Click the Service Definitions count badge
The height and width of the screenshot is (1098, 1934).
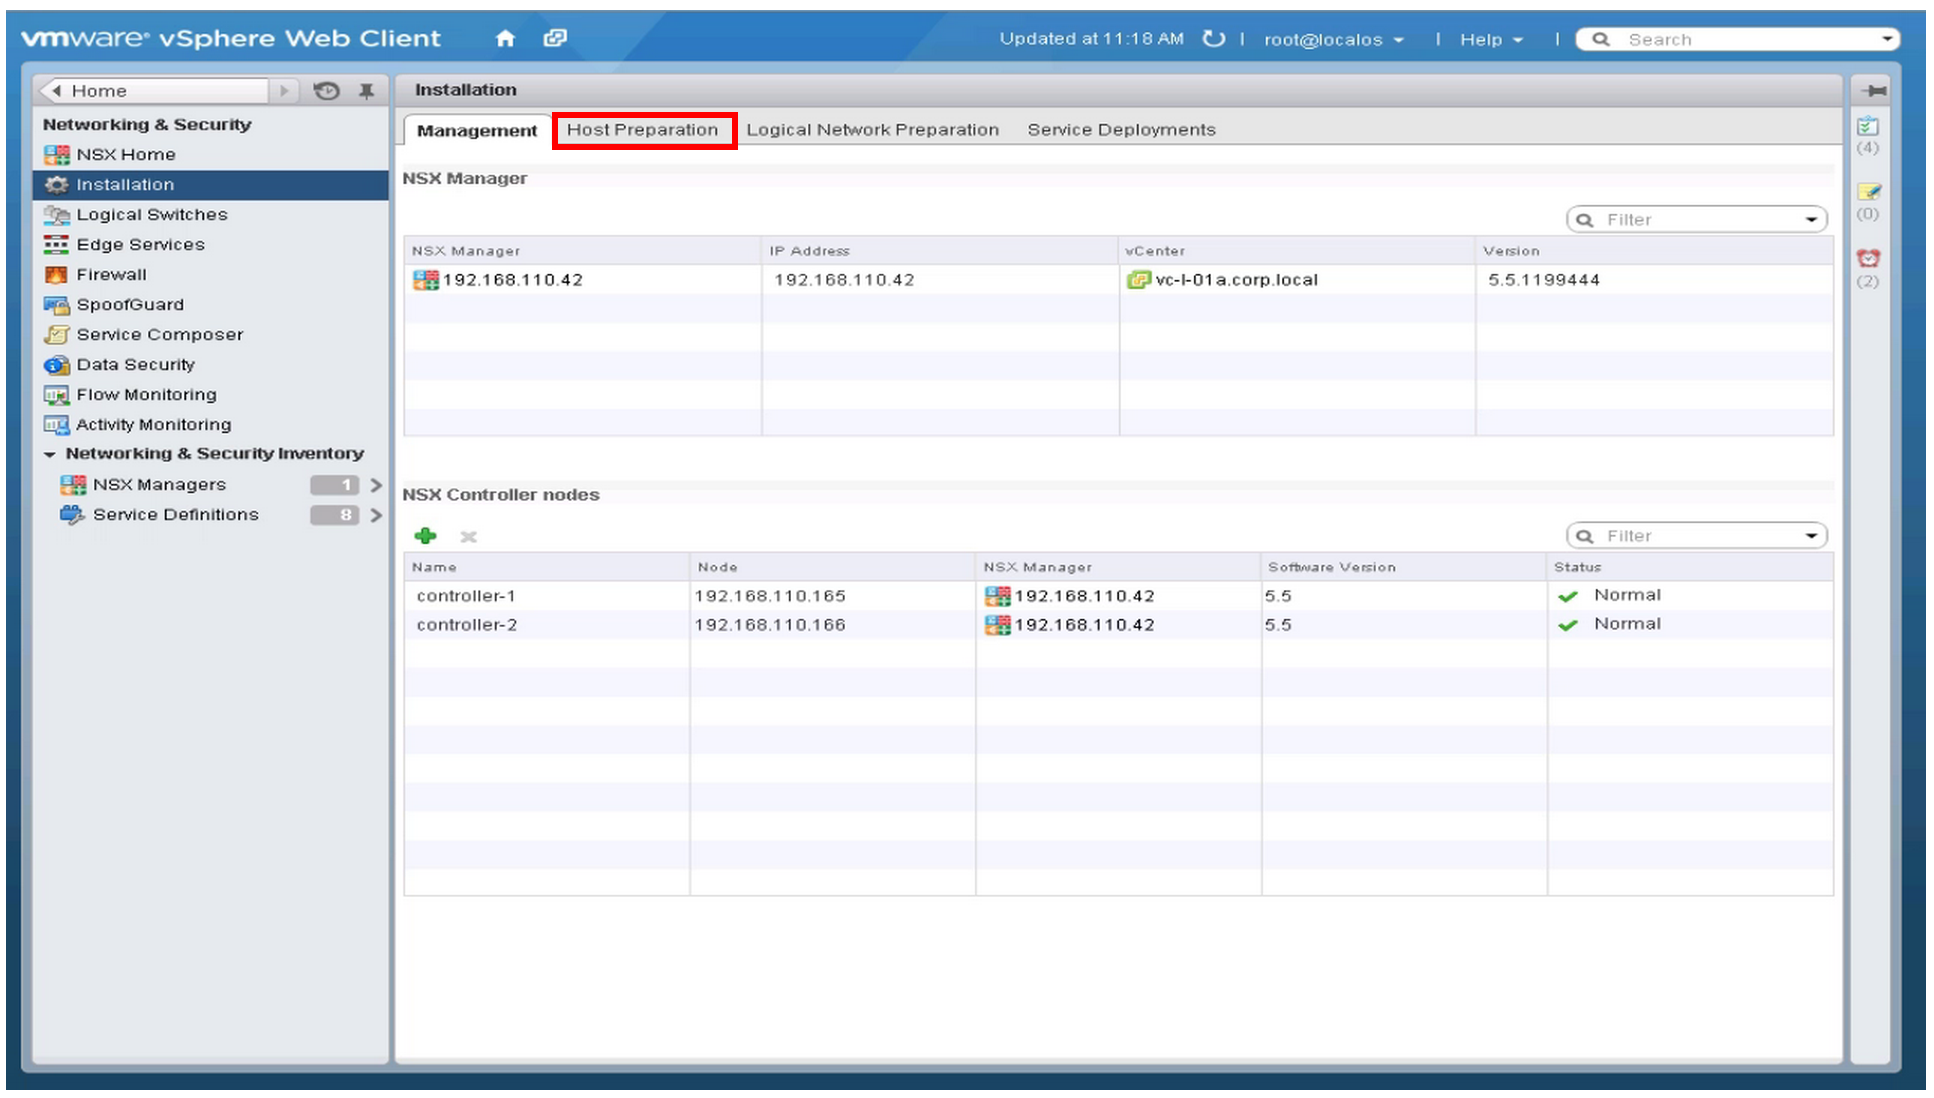[335, 515]
